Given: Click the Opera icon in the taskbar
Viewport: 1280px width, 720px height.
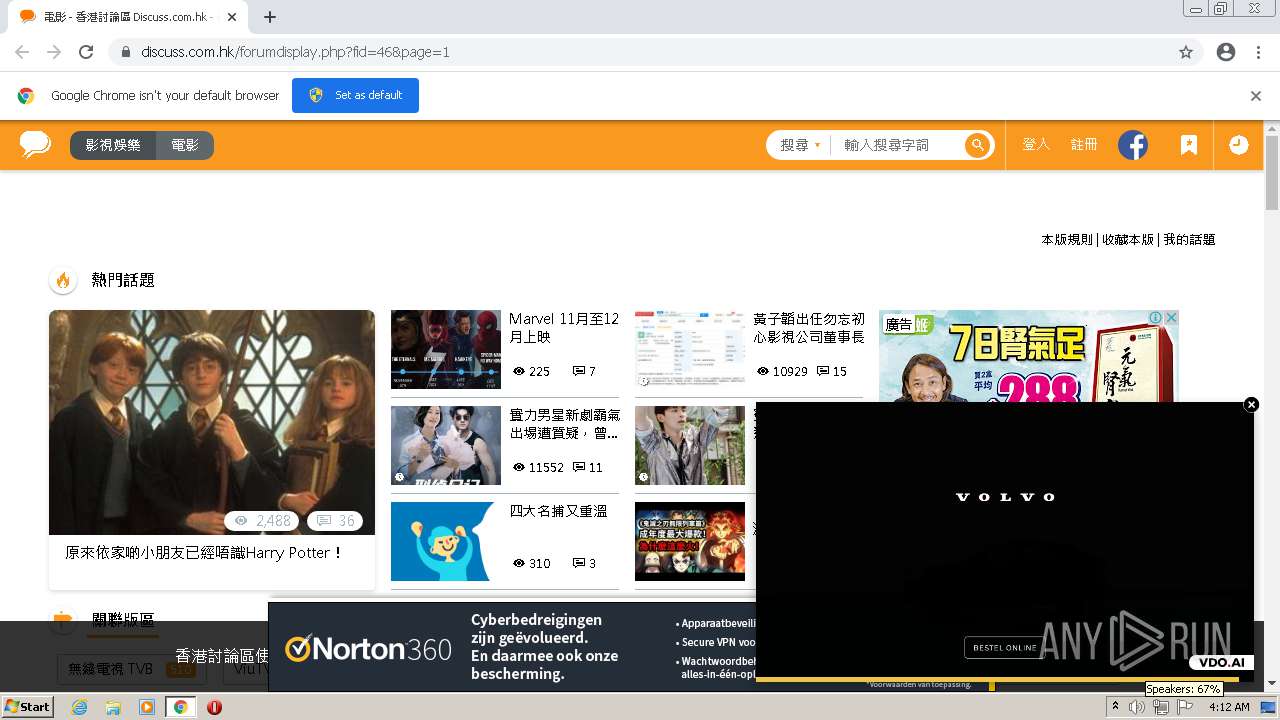Looking at the screenshot, I should coord(214,707).
